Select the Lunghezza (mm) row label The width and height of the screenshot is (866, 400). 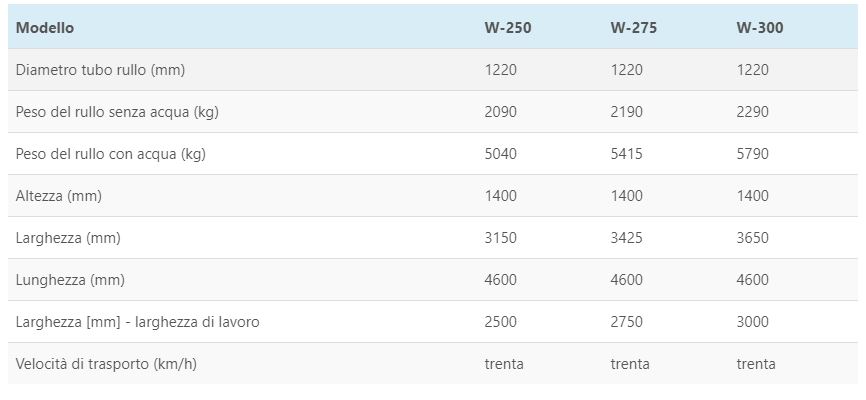point(70,280)
